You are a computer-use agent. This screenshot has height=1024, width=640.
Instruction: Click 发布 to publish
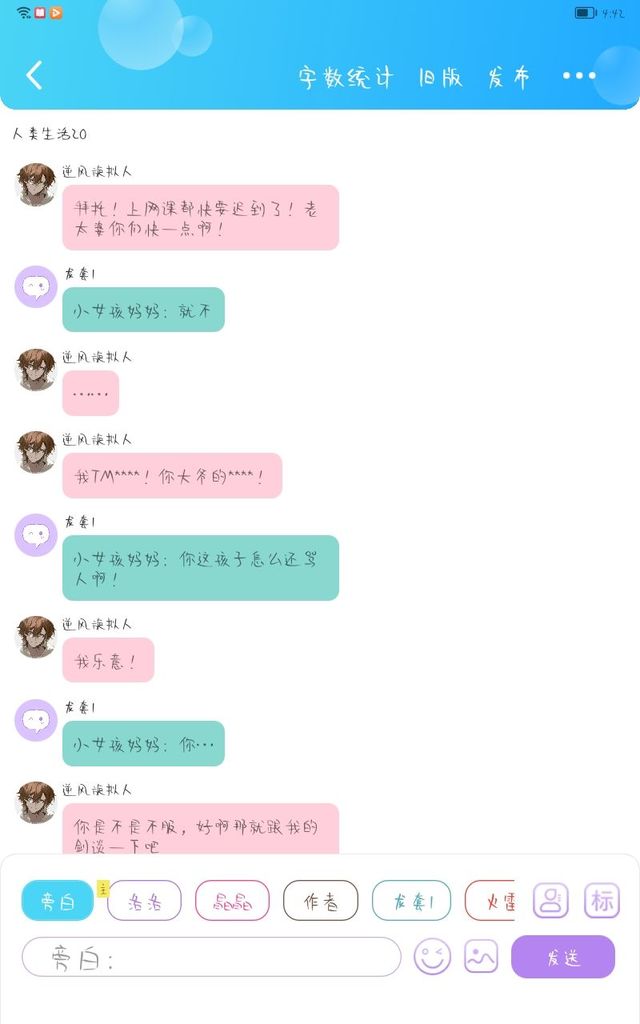click(508, 78)
